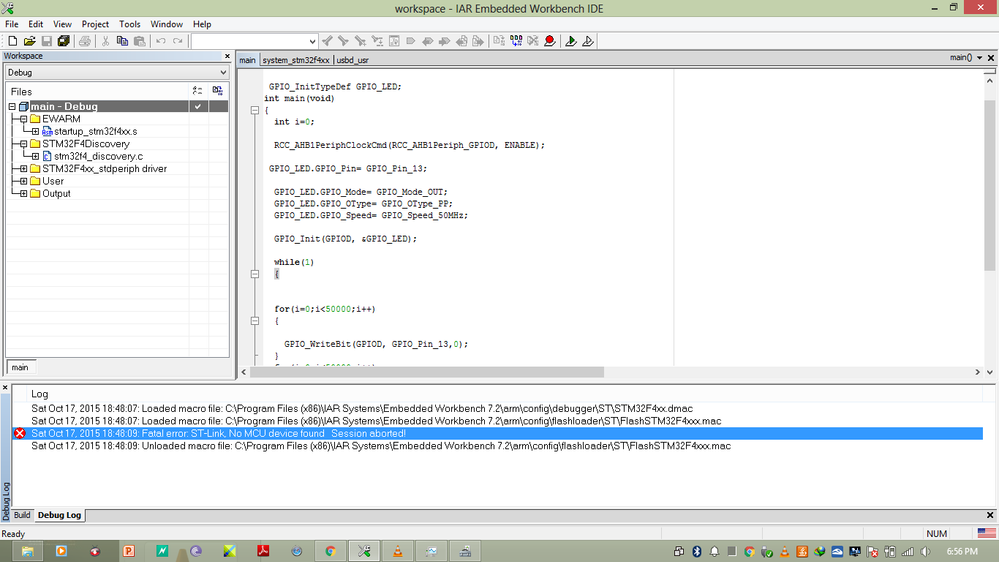Click the configuration column header icon in Files
The image size is (999, 562).
click(198, 91)
